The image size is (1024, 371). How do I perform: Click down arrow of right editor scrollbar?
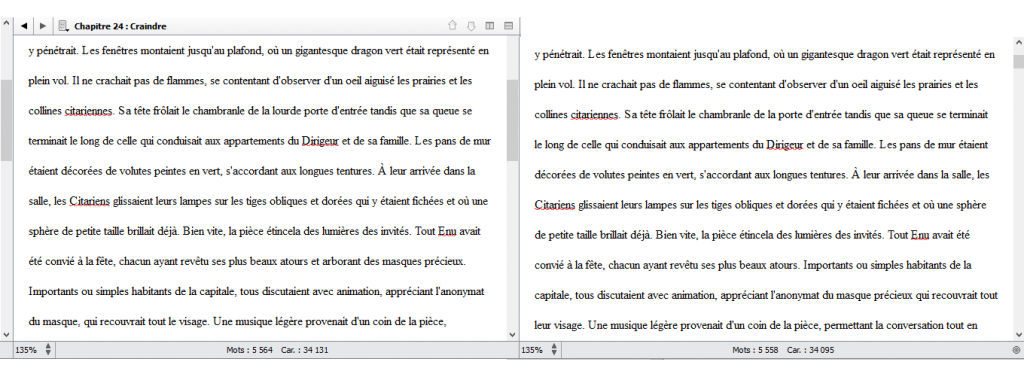[x=1018, y=334]
